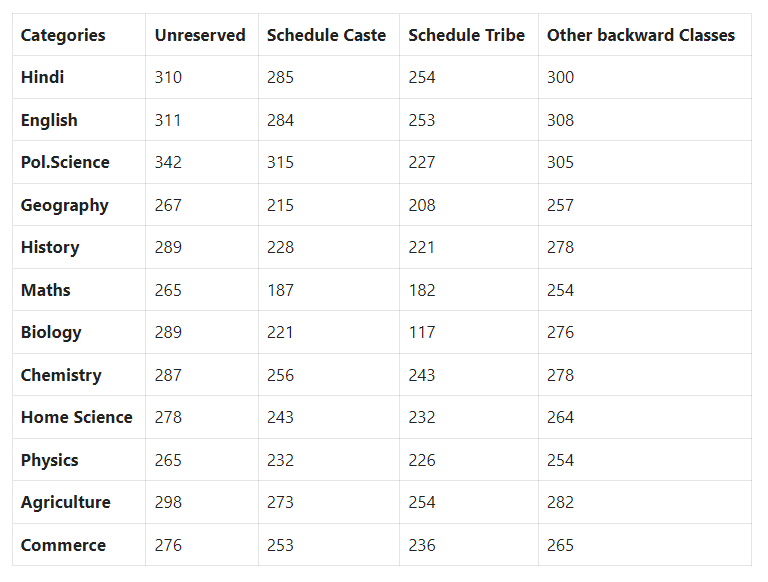Select the Biology row label

tap(51, 333)
